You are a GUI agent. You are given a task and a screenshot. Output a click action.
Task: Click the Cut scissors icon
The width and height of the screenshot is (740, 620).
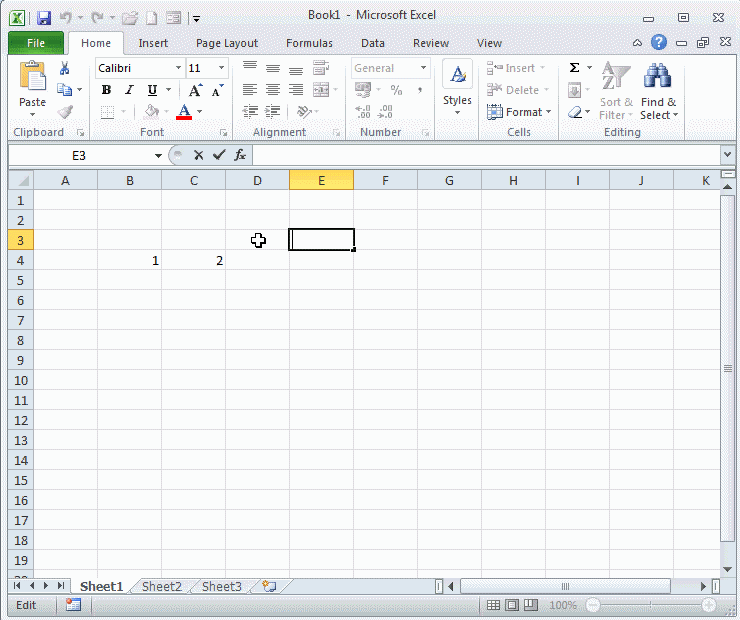[x=65, y=68]
